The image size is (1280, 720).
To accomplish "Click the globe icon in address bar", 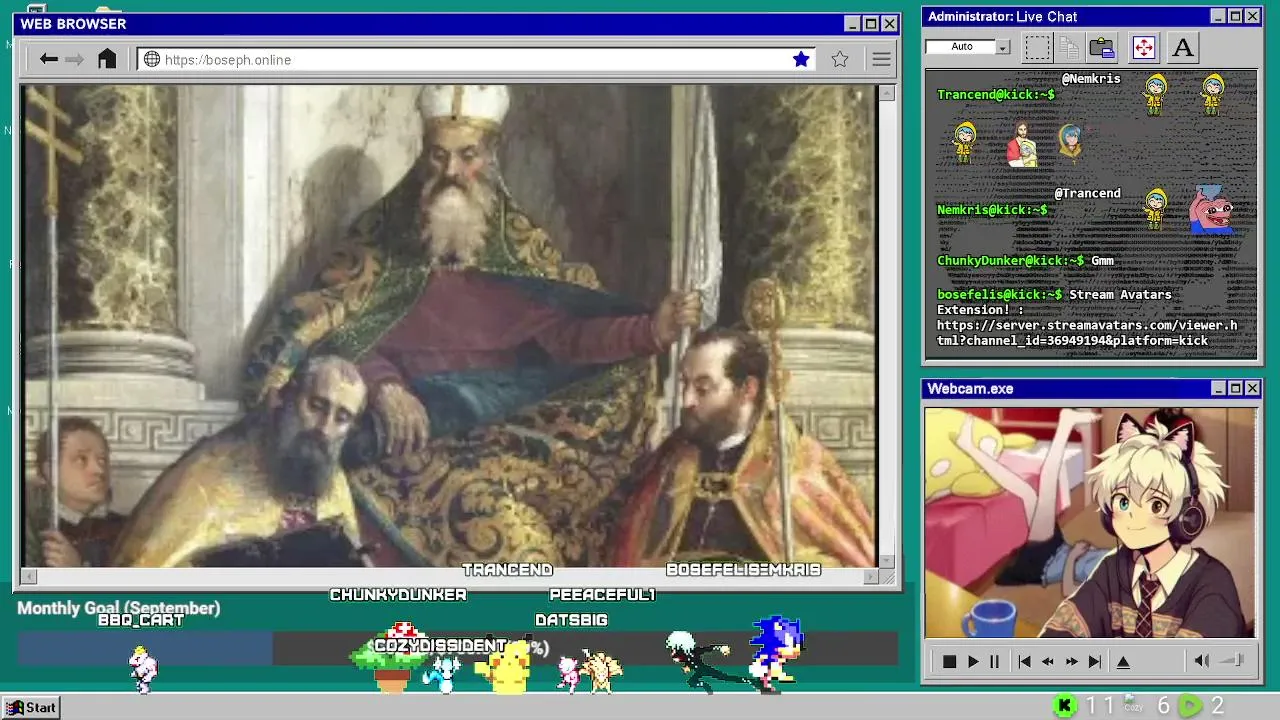I will point(152,59).
